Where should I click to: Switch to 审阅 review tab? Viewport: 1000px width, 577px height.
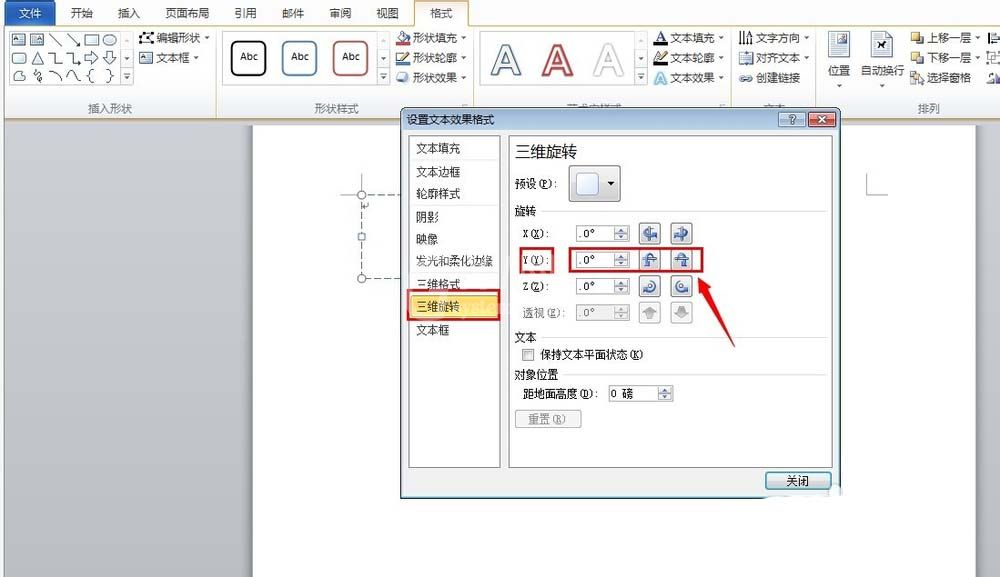point(340,13)
